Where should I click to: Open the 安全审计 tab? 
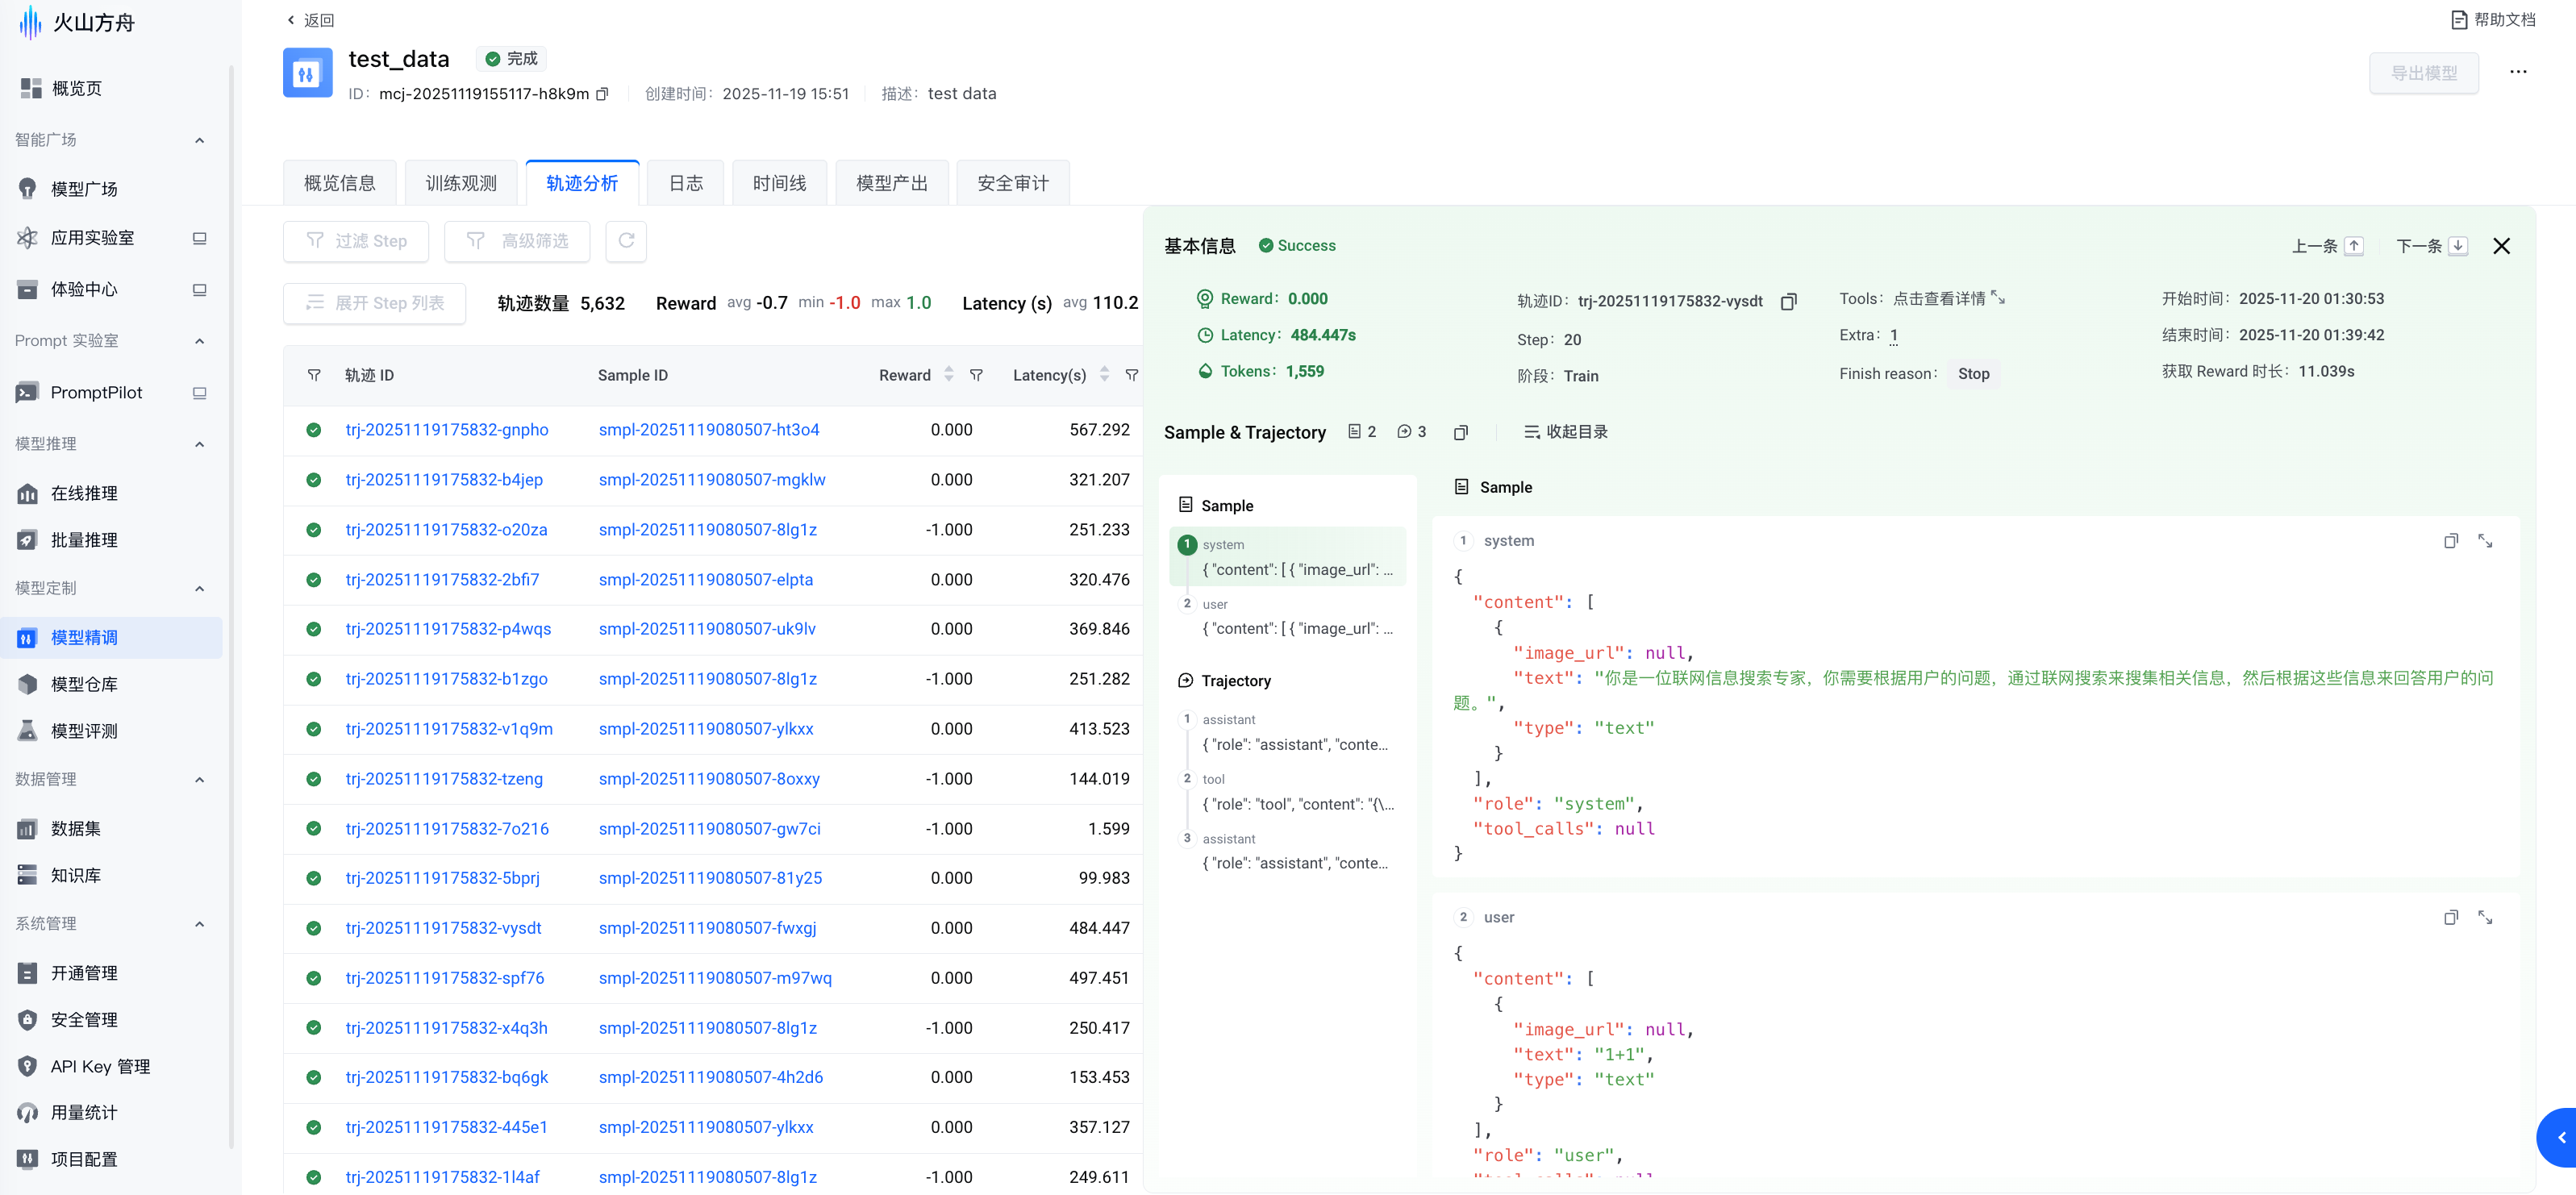pos(1012,183)
